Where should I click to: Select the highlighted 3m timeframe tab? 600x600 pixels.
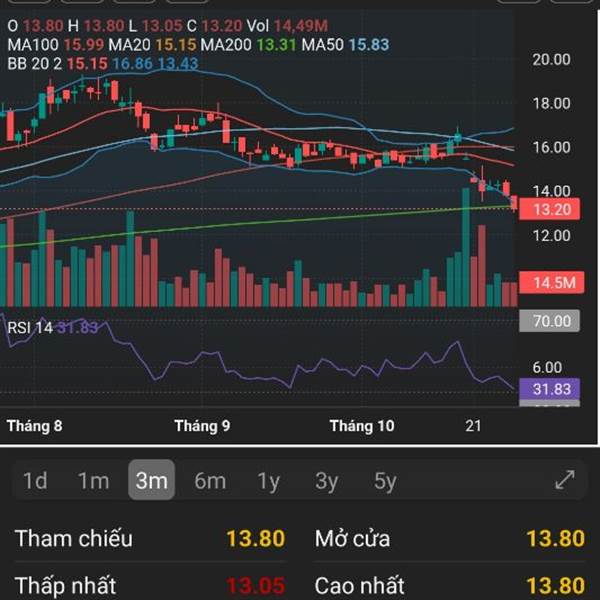[152, 480]
